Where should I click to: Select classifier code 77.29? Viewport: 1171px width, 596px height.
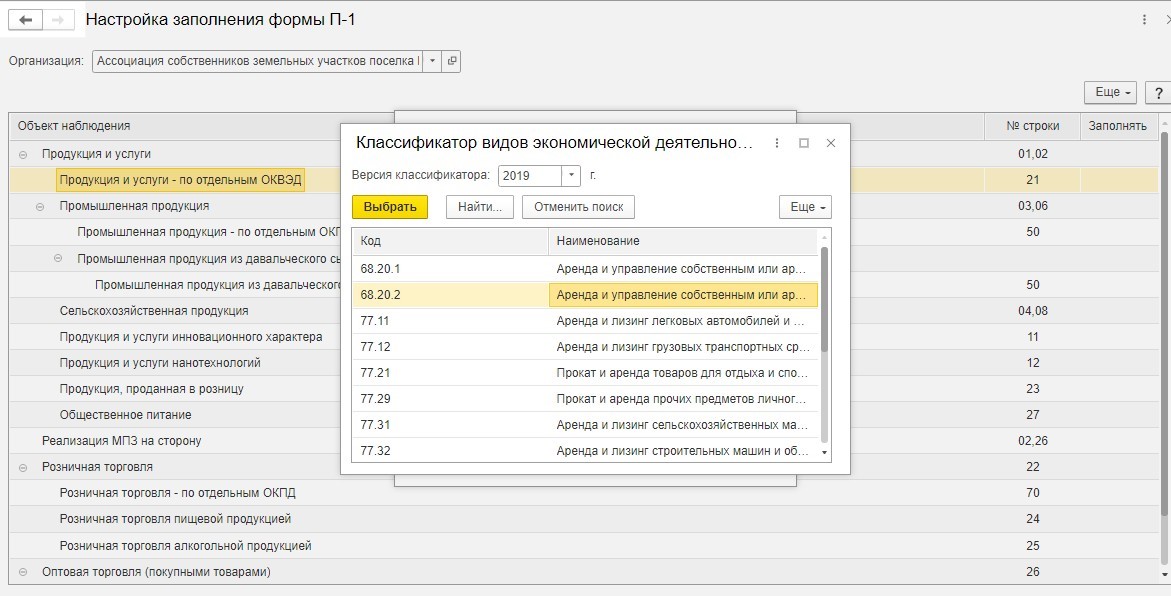(375, 399)
